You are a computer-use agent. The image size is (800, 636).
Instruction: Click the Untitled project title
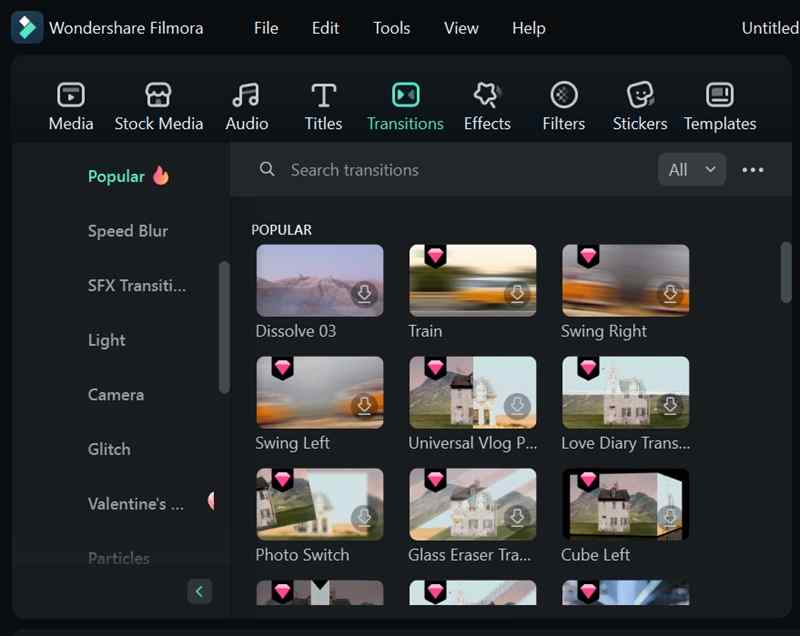pyautogui.click(x=770, y=28)
